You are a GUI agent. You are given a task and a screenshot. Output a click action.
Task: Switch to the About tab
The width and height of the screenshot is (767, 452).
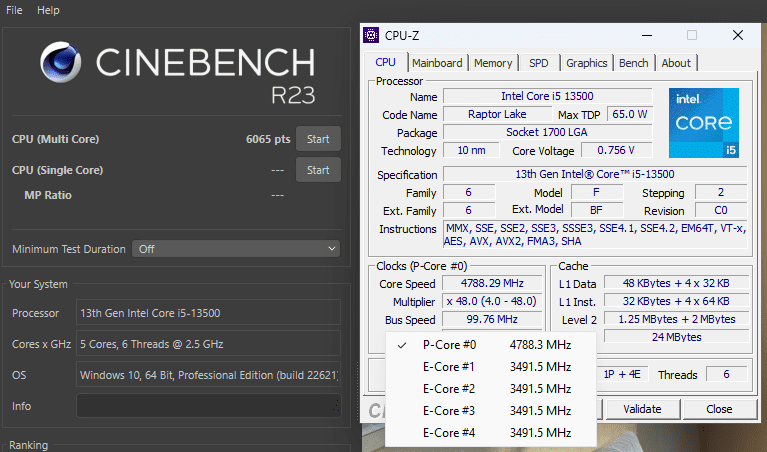pyautogui.click(x=676, y=63)
